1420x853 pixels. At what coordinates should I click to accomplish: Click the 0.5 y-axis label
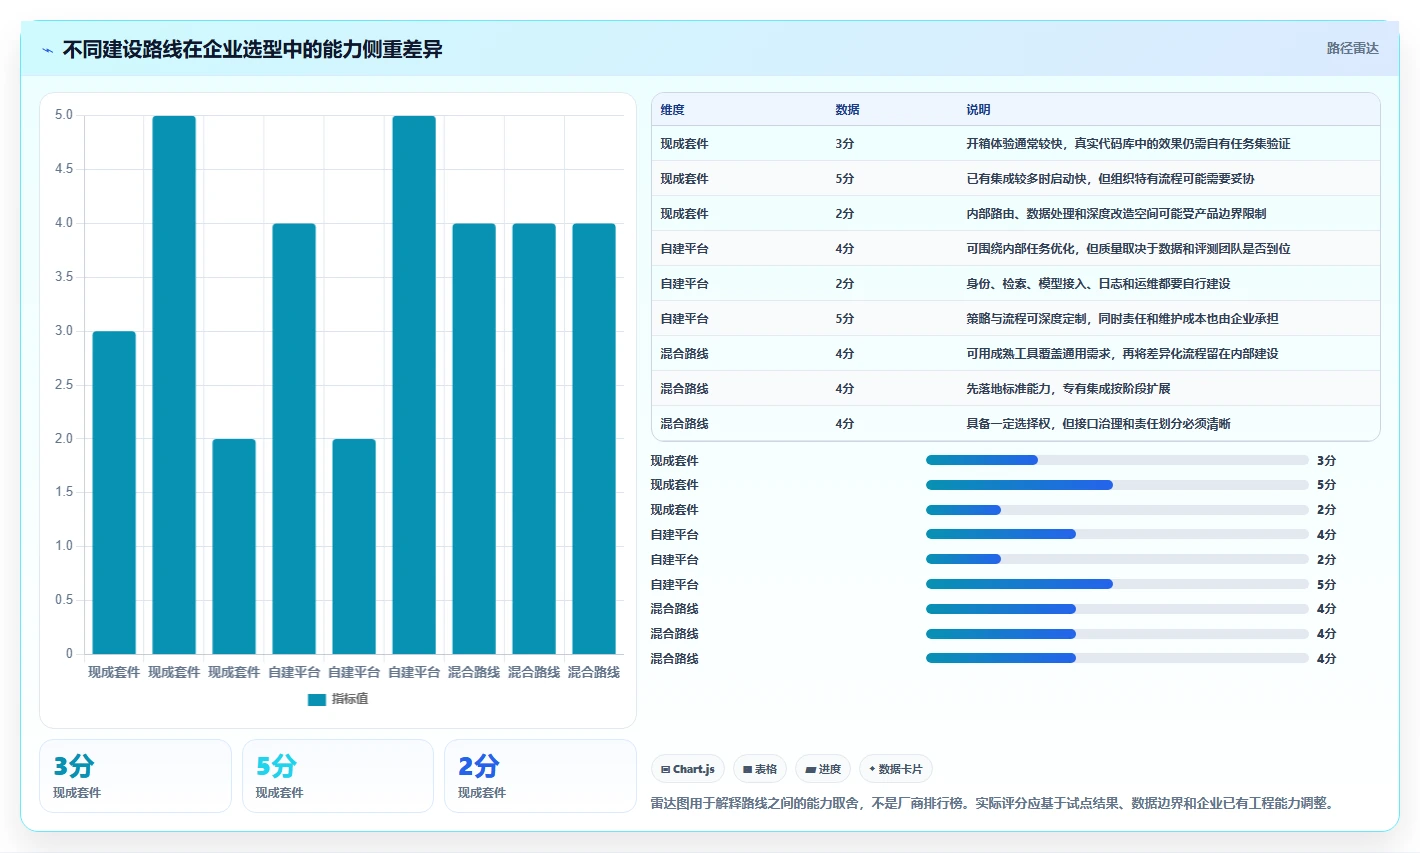(64, 600)
